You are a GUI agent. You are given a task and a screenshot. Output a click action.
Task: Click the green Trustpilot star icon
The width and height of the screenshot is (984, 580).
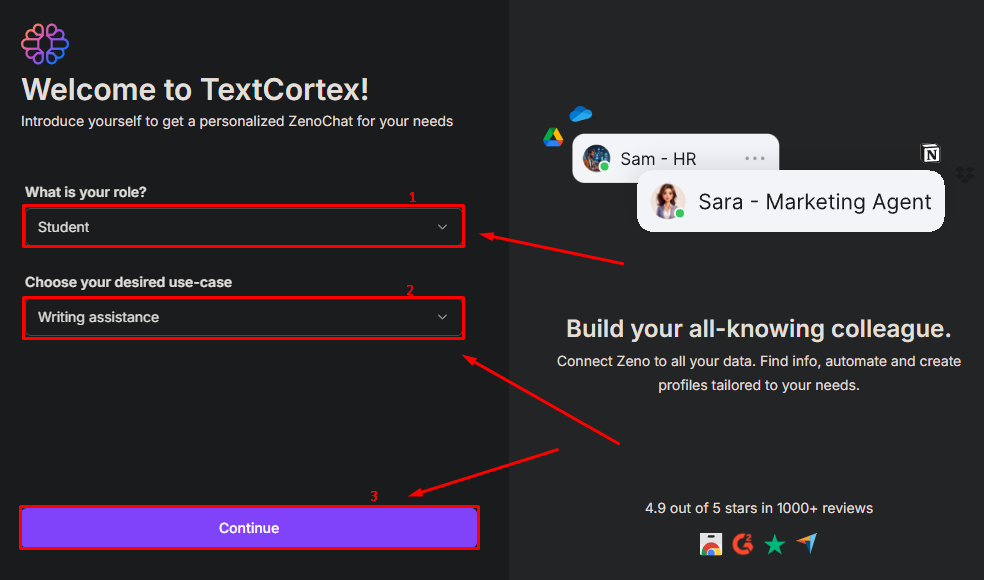coord(774,544)
